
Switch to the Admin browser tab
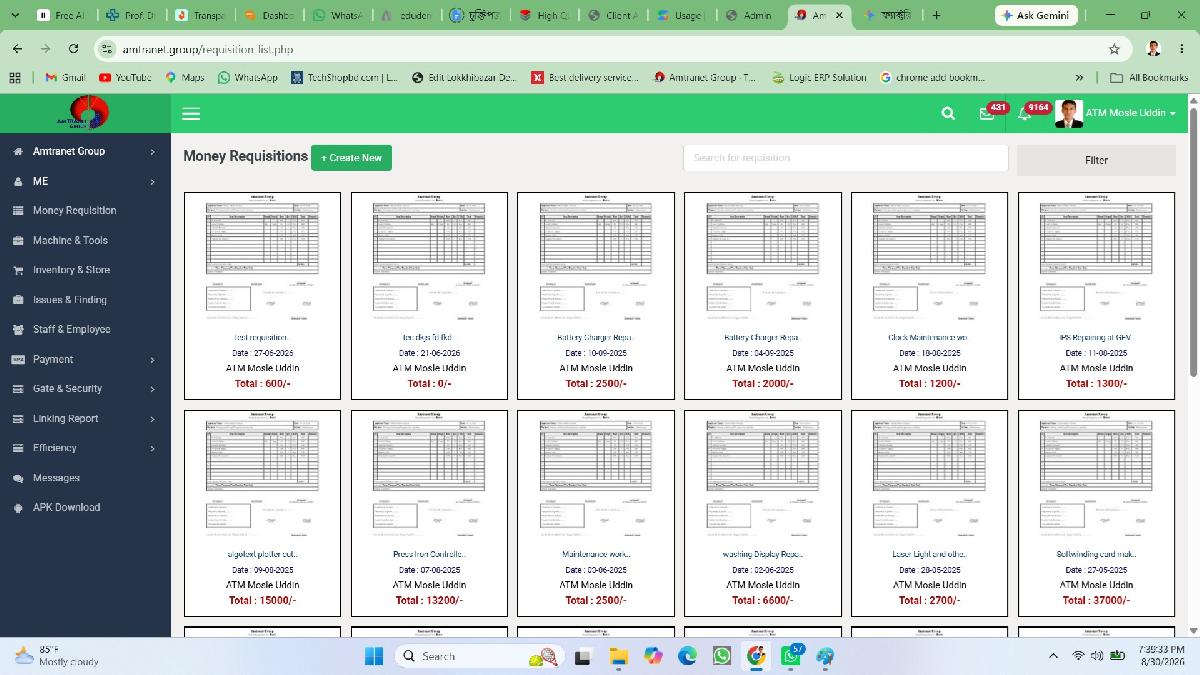(750, 15)
